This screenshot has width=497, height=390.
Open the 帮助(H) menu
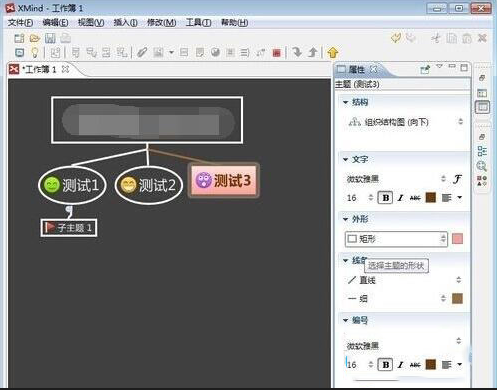(x=234, y=23)
